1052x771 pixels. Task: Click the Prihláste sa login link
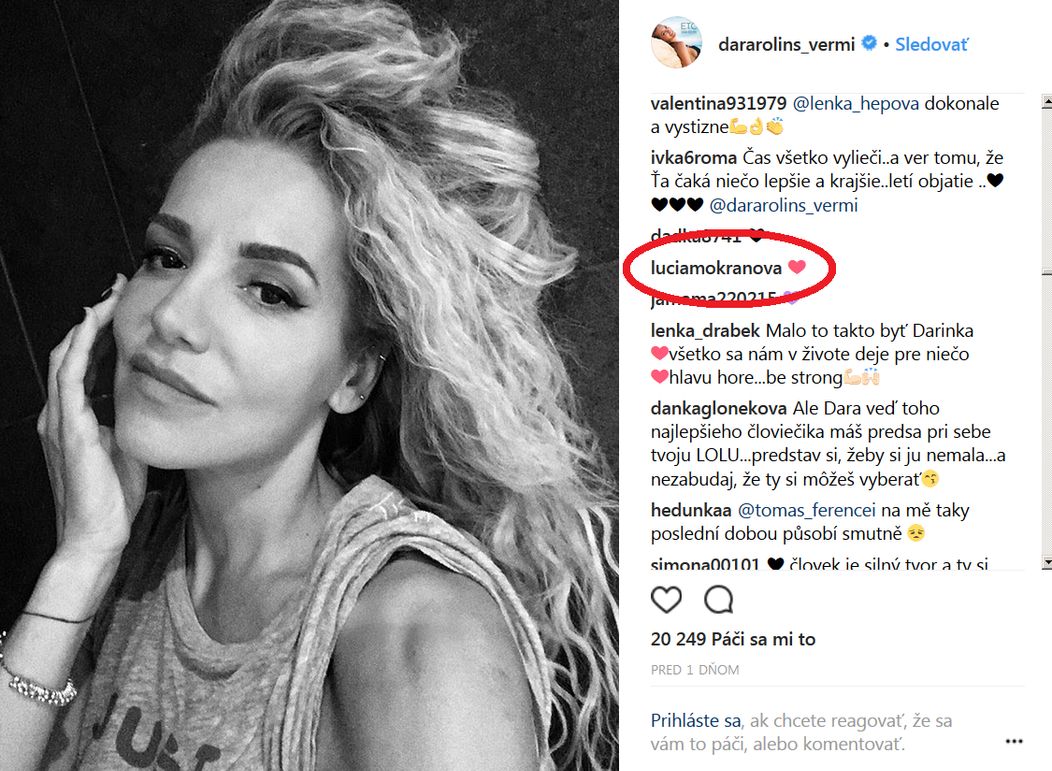[696, 720]
